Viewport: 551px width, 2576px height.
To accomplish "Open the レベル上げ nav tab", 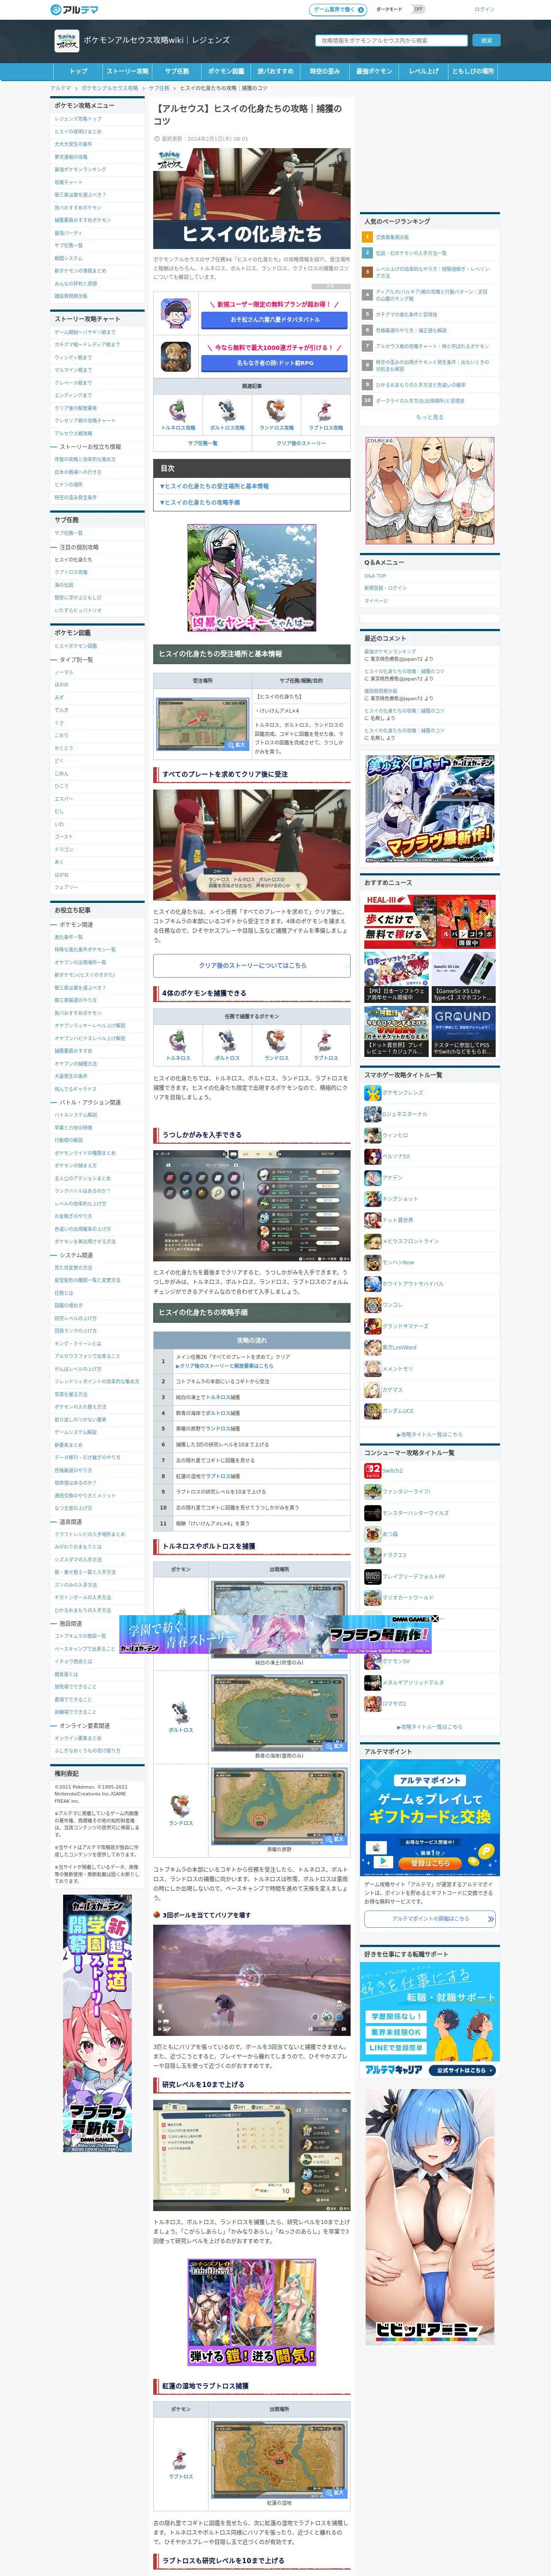I will click(x=424, y=72).
